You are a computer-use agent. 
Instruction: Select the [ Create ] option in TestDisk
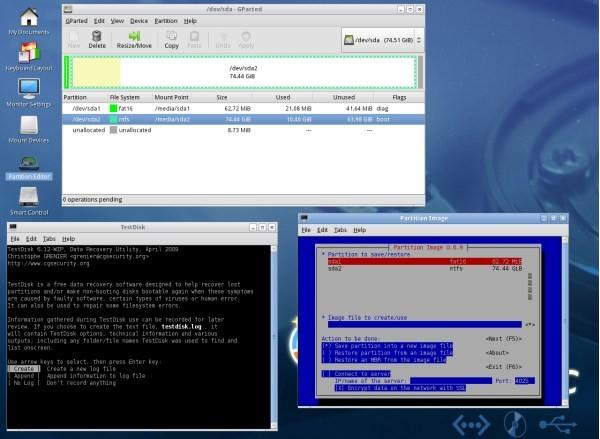point(24,369)
